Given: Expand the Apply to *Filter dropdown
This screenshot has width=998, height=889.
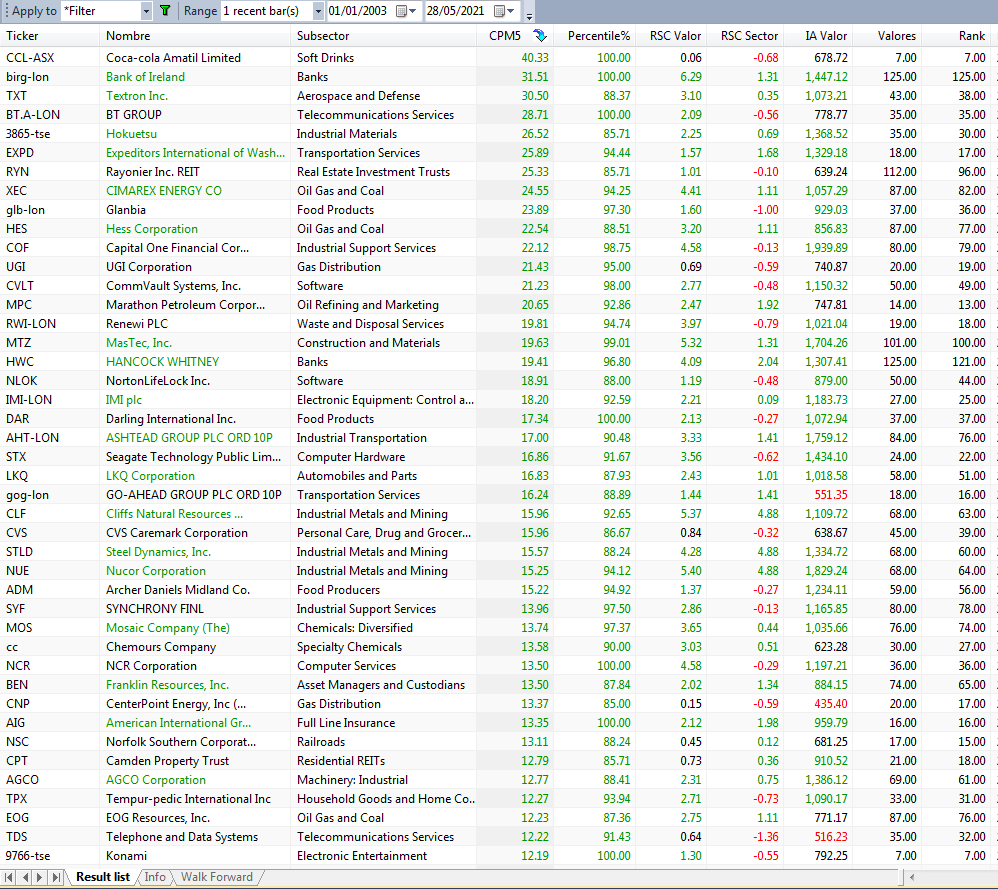Looking at the screenshot, I should click(x=146, y=11).
